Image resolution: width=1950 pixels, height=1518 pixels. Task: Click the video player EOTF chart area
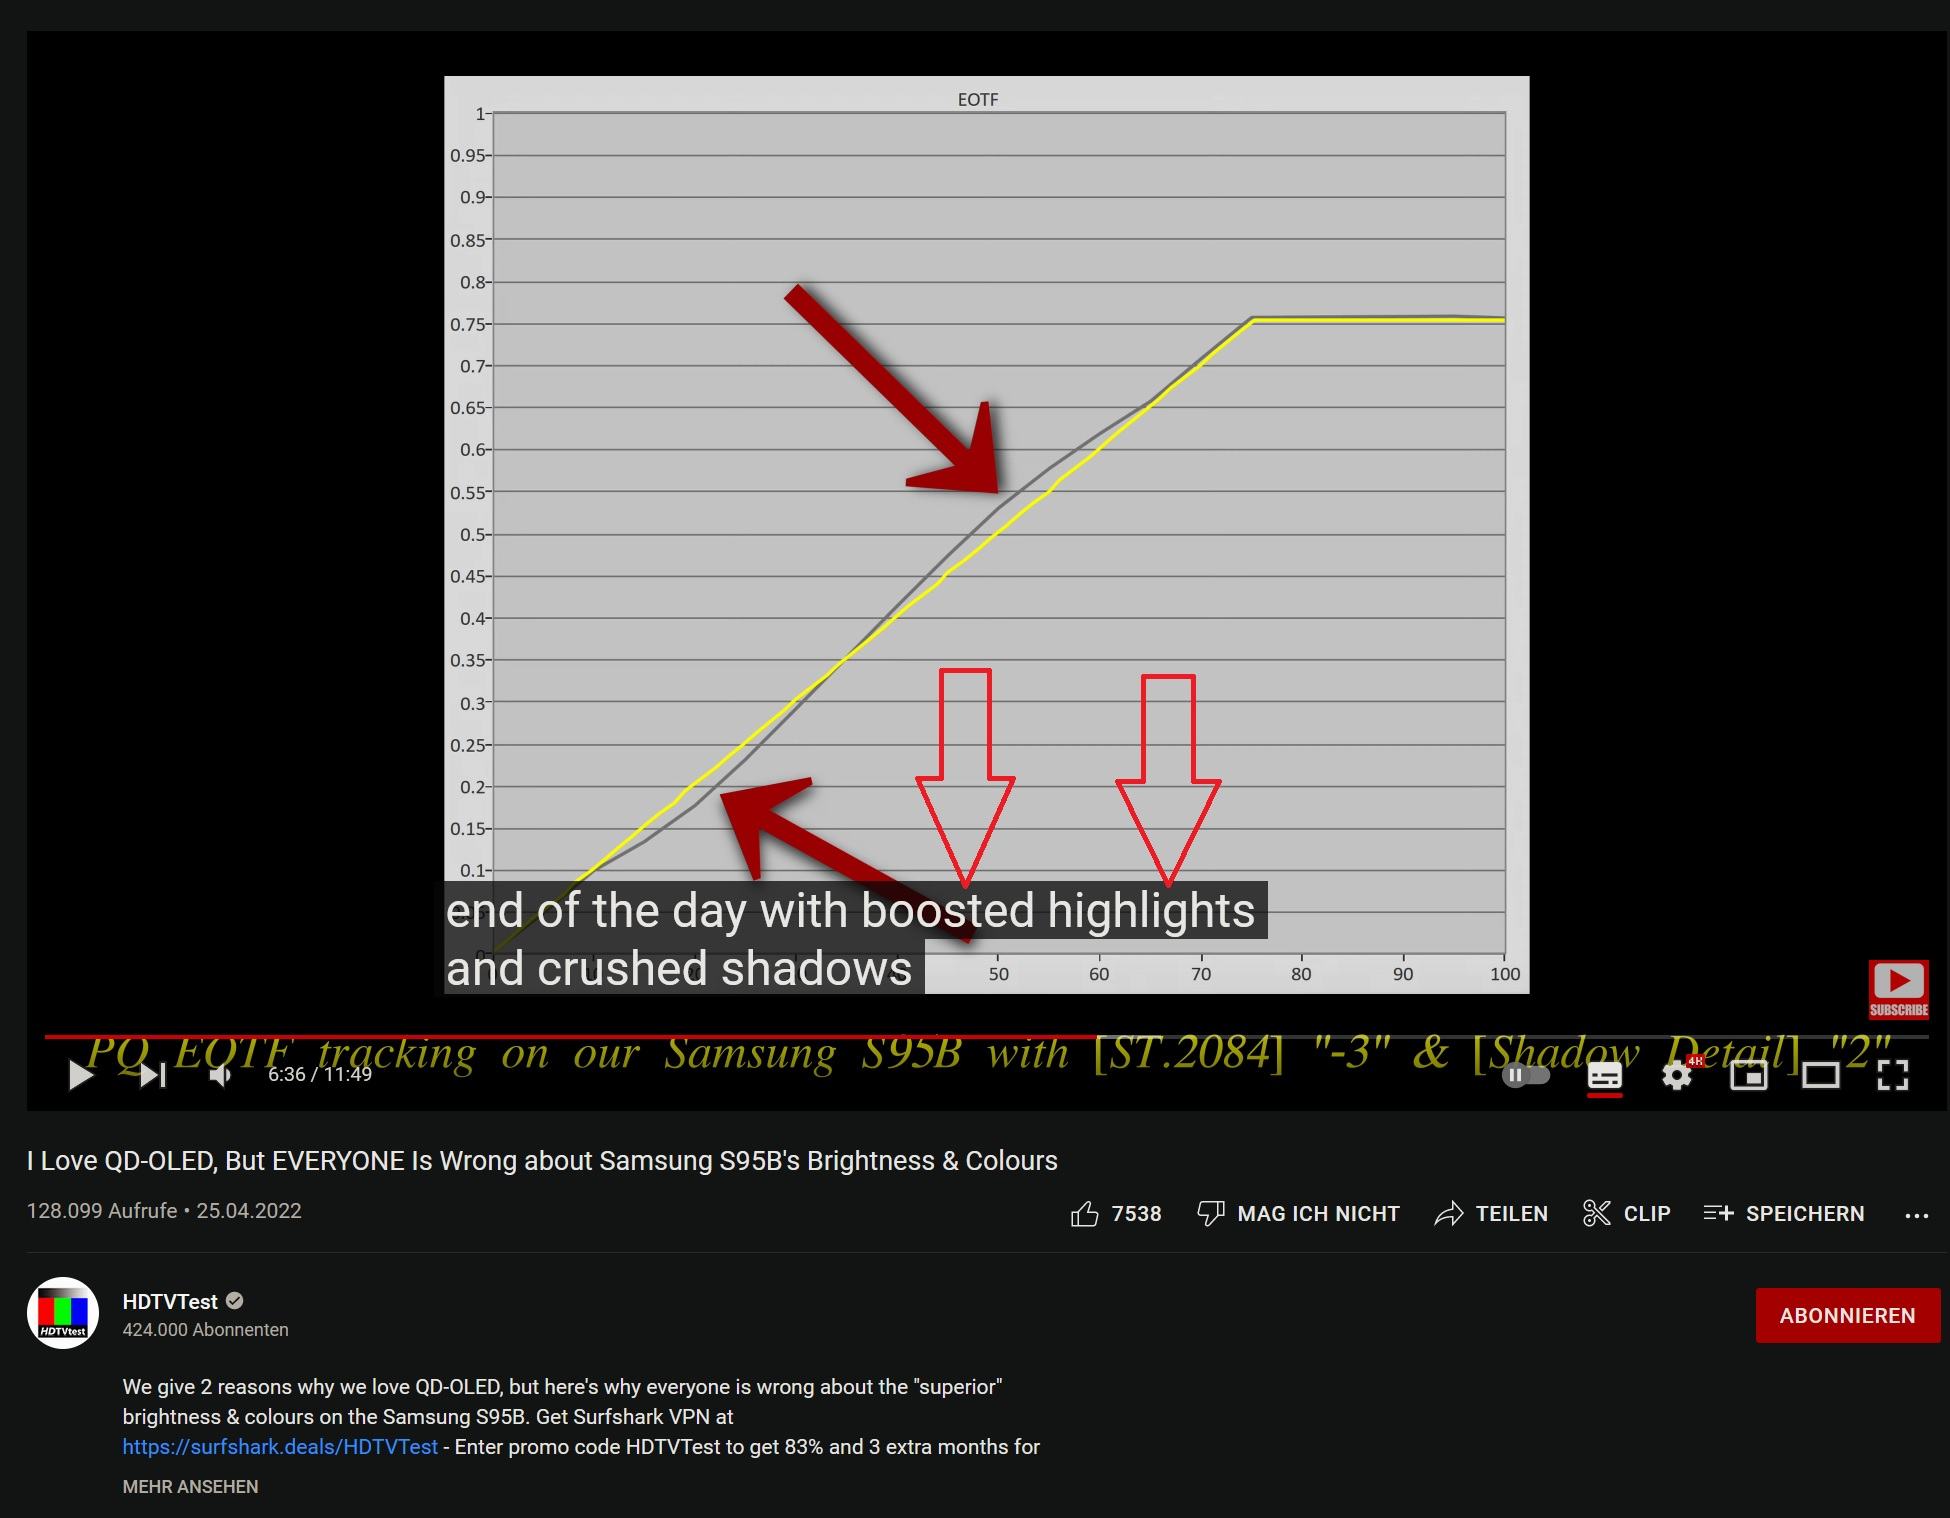[x=986, y=534]
